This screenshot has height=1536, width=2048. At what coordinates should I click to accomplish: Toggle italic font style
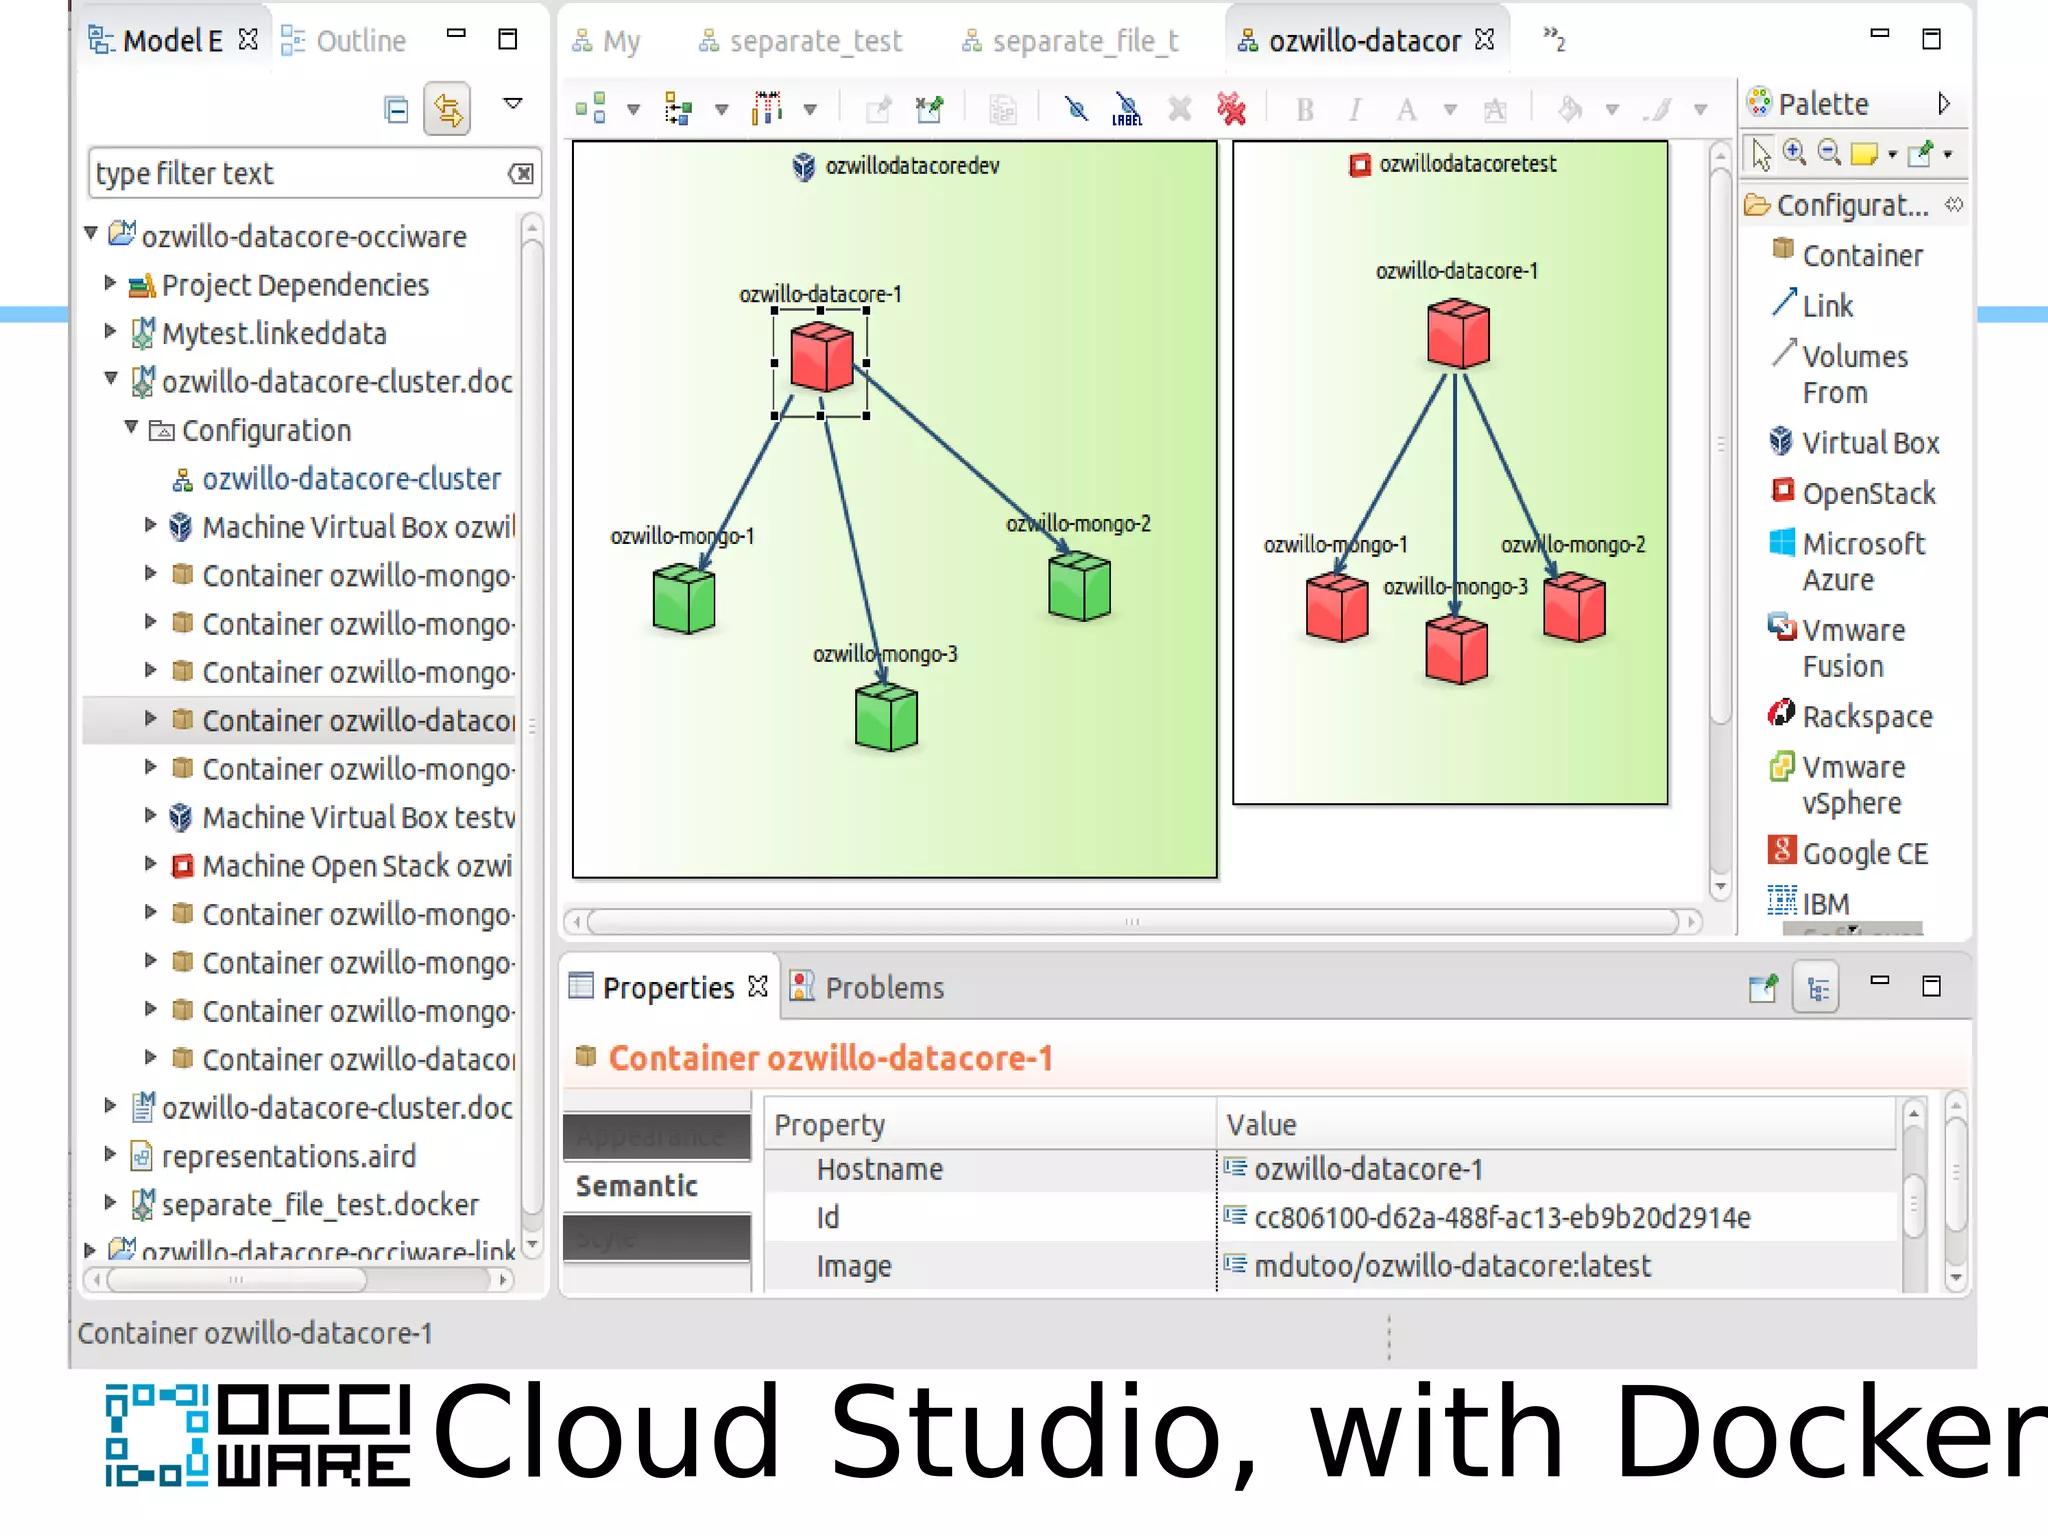[1355, 109]
